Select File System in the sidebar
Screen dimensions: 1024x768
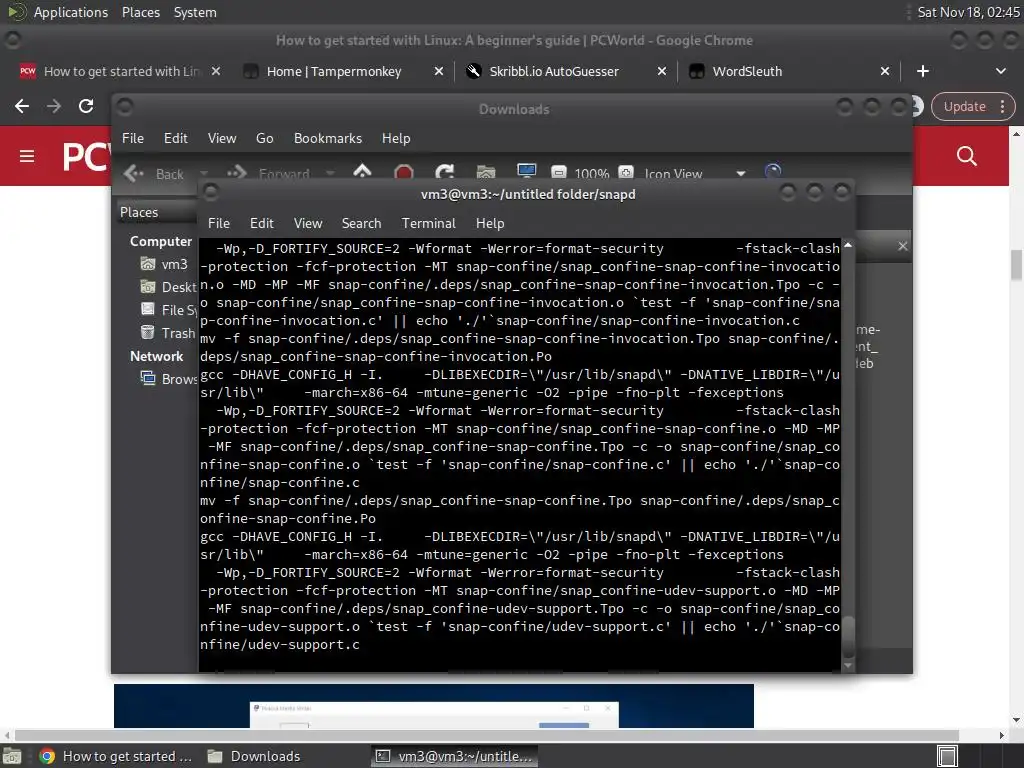point(168,310)
